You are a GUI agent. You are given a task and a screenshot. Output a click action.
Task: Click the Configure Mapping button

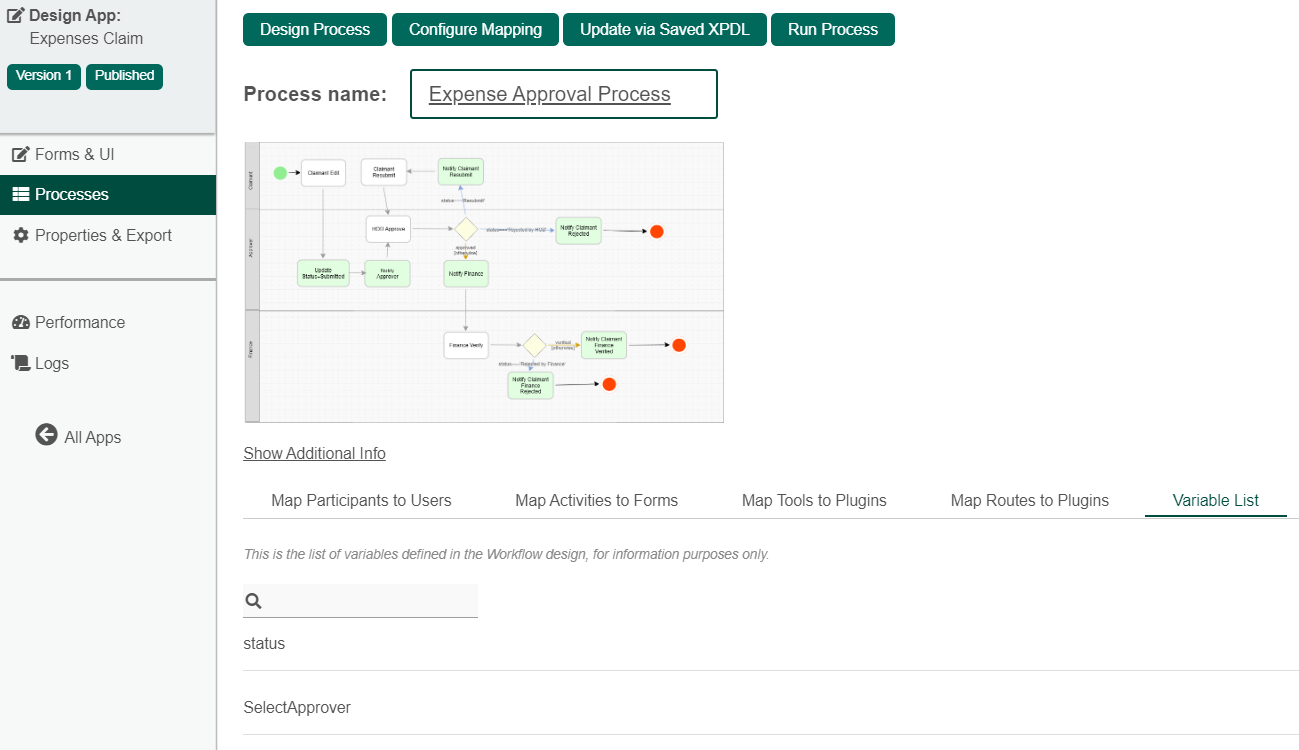coord(475,30)
